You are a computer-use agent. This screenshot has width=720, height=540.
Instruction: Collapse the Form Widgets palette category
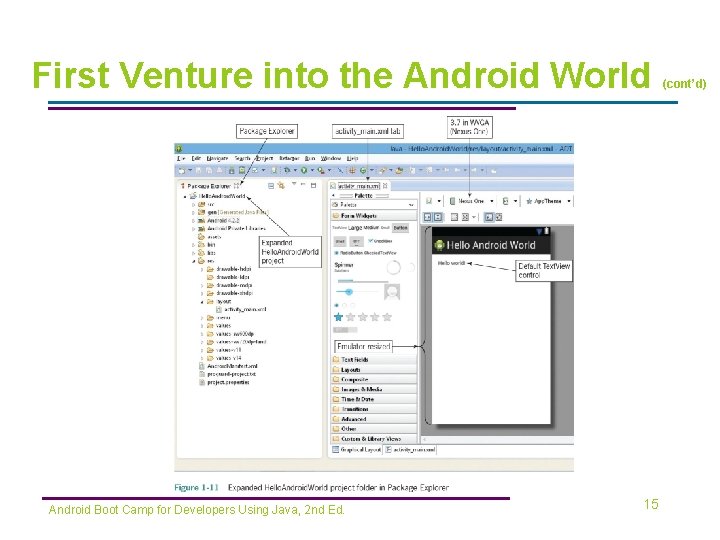click(374, 215)
